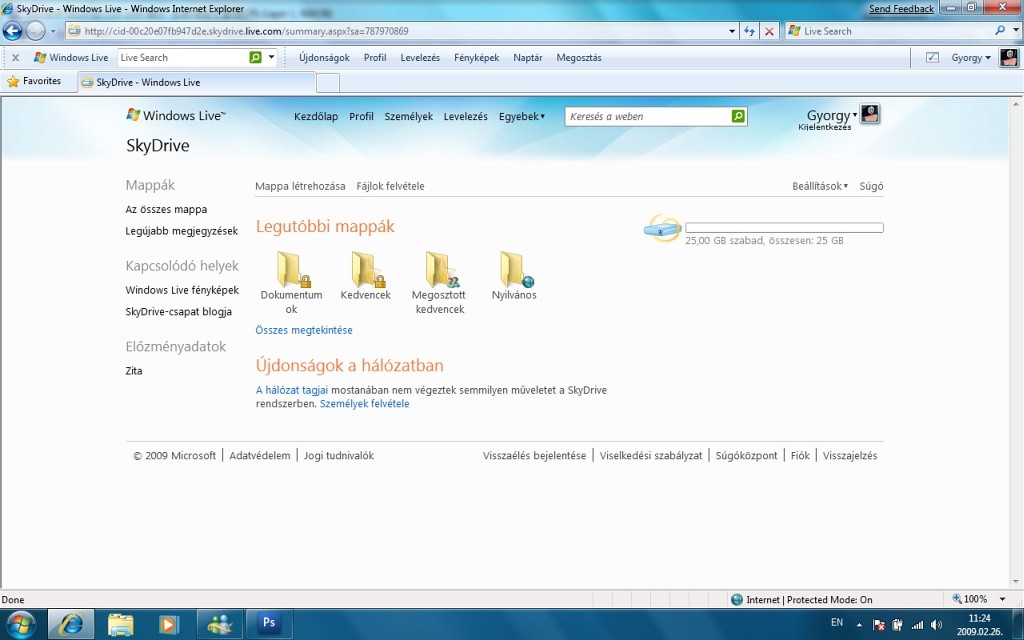Expand Live Search provider dropdown arrow
This screenshot has height=640, width=1024.
1015,31
